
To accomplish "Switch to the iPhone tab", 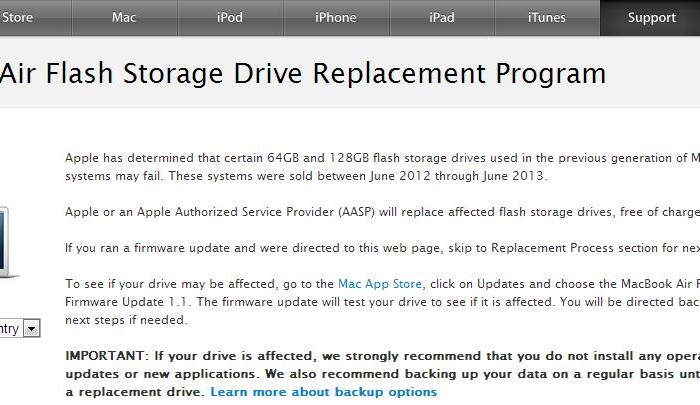I will (x=335, y=17).
